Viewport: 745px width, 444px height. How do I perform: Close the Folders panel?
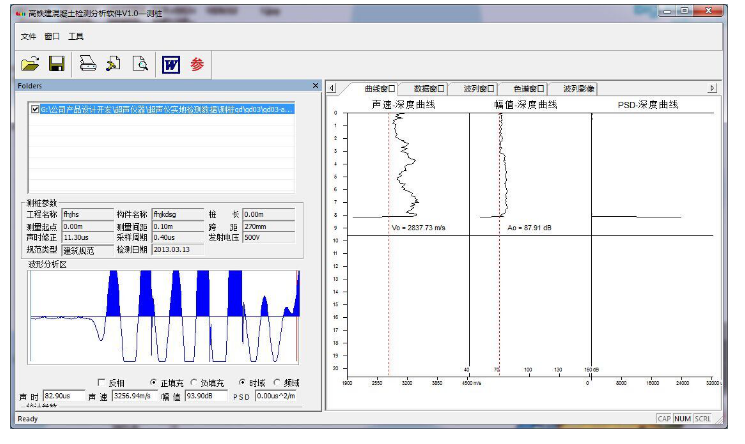click(x=316, y=86)
